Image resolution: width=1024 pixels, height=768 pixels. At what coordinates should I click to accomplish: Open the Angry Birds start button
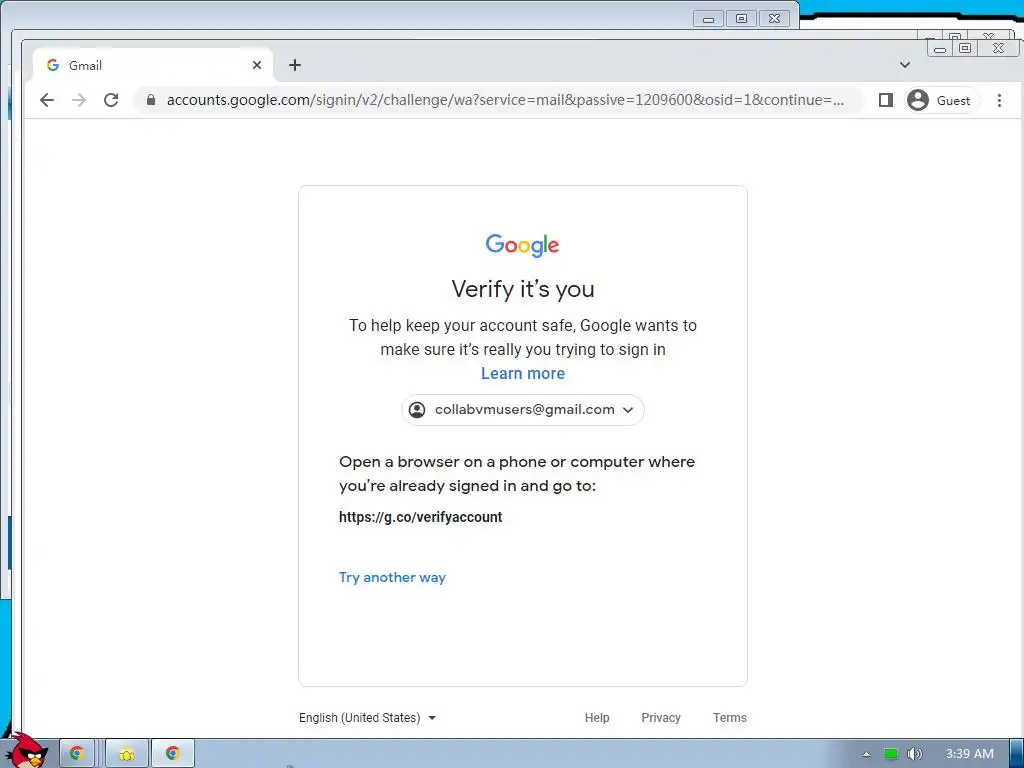pyautogui.click(x=26, y=751)
